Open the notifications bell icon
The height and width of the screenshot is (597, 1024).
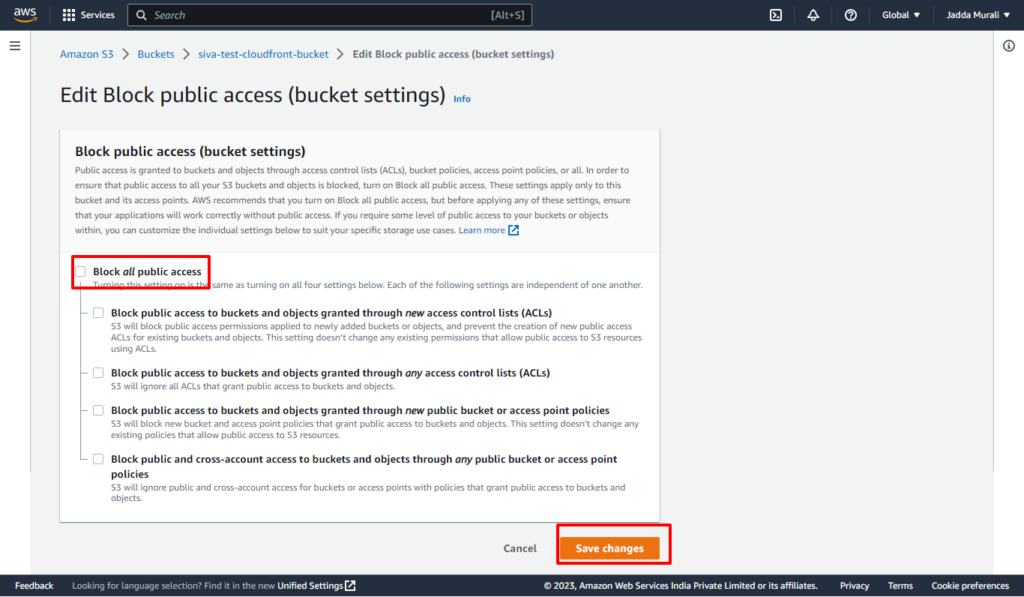pyautogui.click(x=813, y=15)
